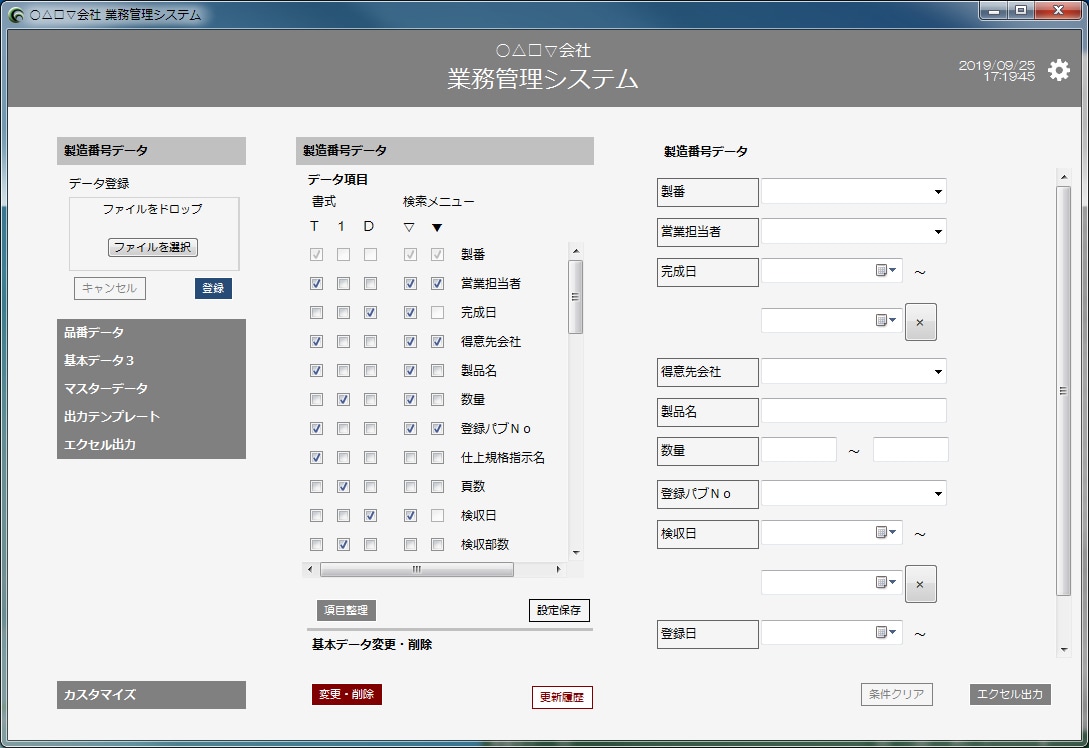Expand the 登録パブNo dropdown

coord(938,494)
